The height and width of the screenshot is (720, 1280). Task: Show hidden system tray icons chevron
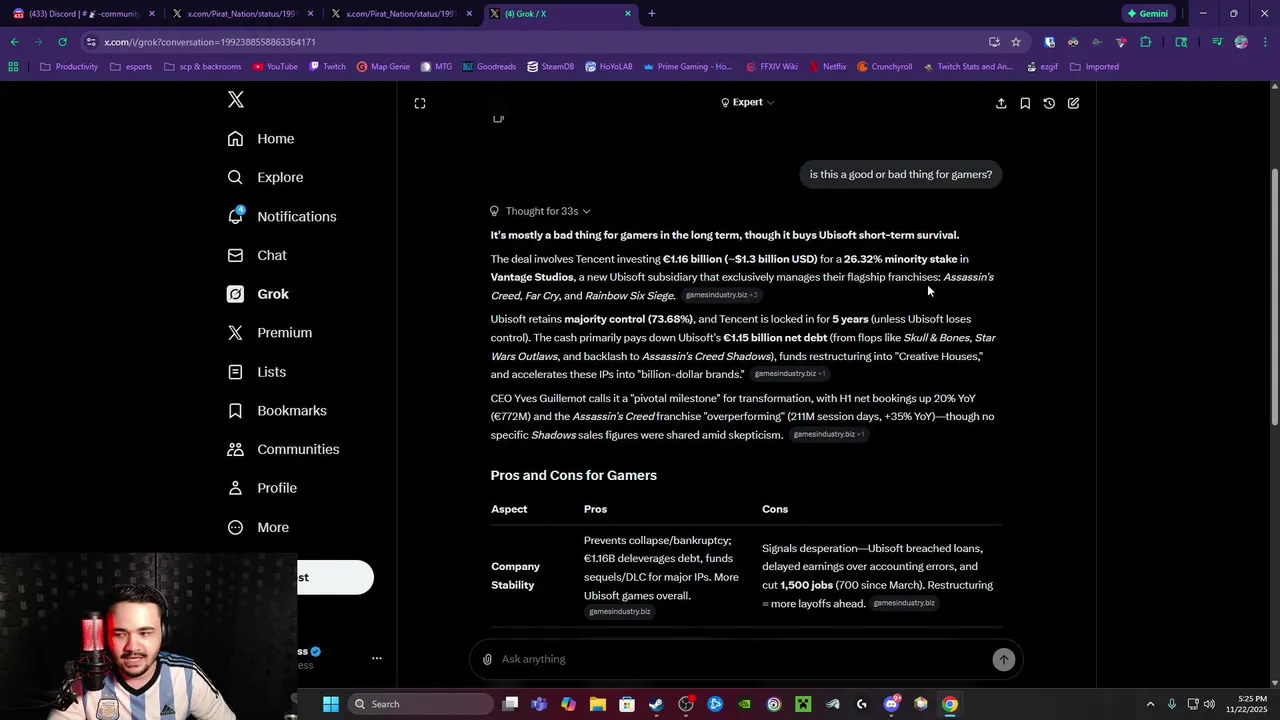pos(1150,704)
